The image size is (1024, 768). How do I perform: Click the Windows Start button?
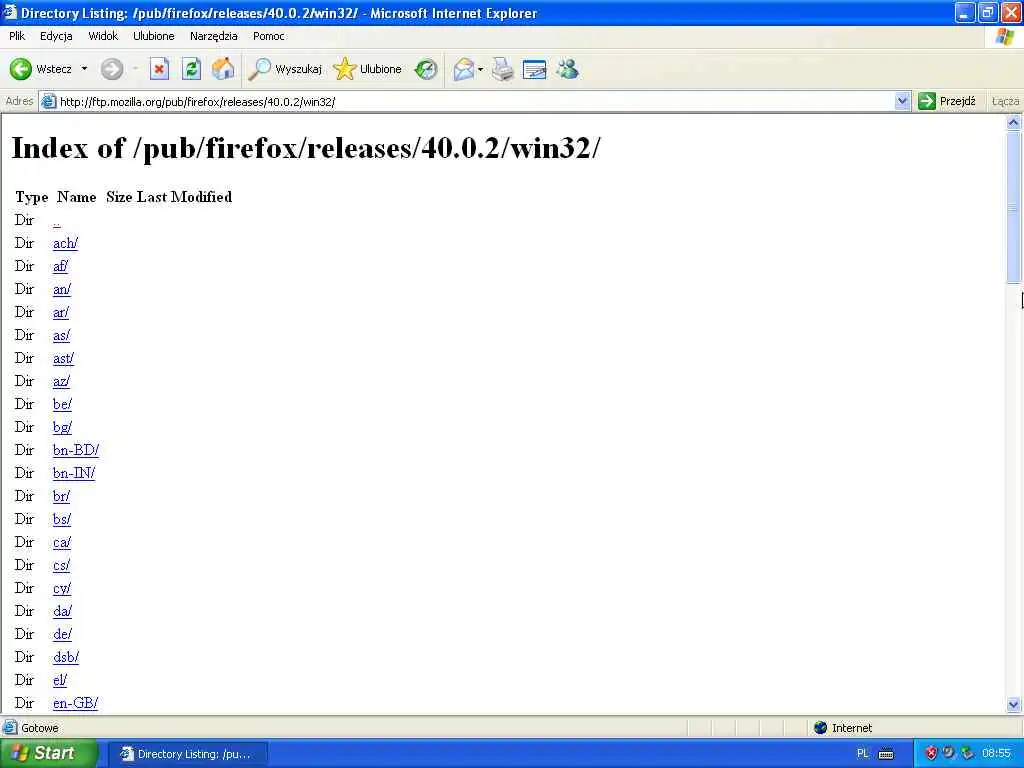(x=48, y=753)
